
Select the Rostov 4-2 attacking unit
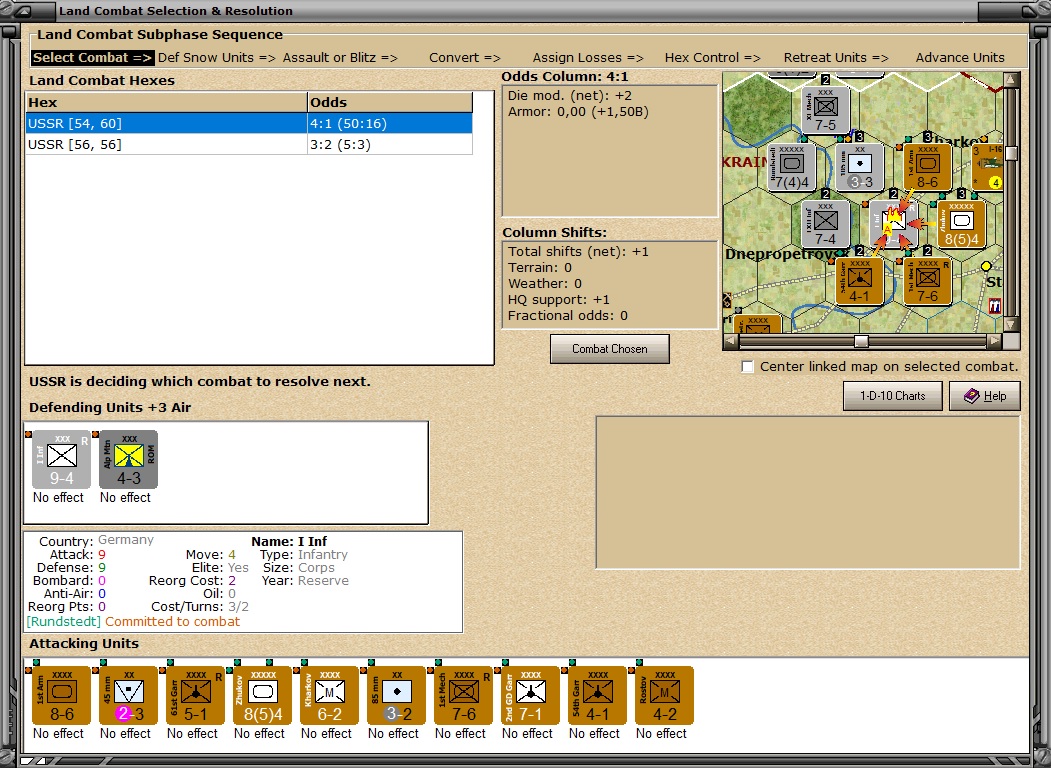tap(665, 695)
